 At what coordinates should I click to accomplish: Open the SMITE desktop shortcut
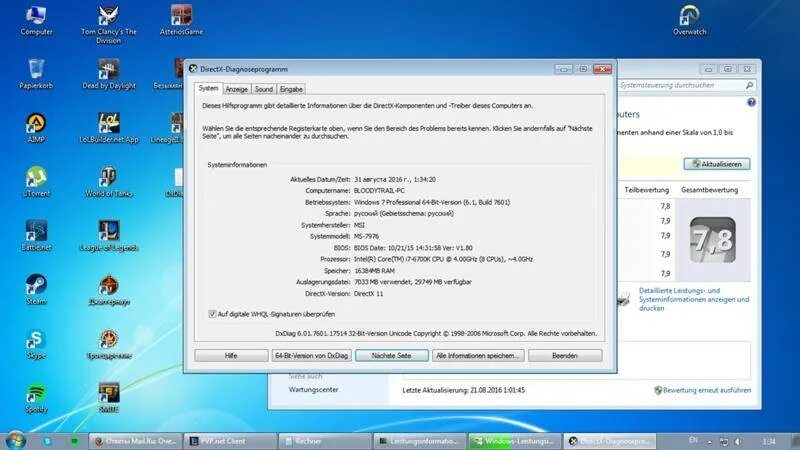[109, 398]
